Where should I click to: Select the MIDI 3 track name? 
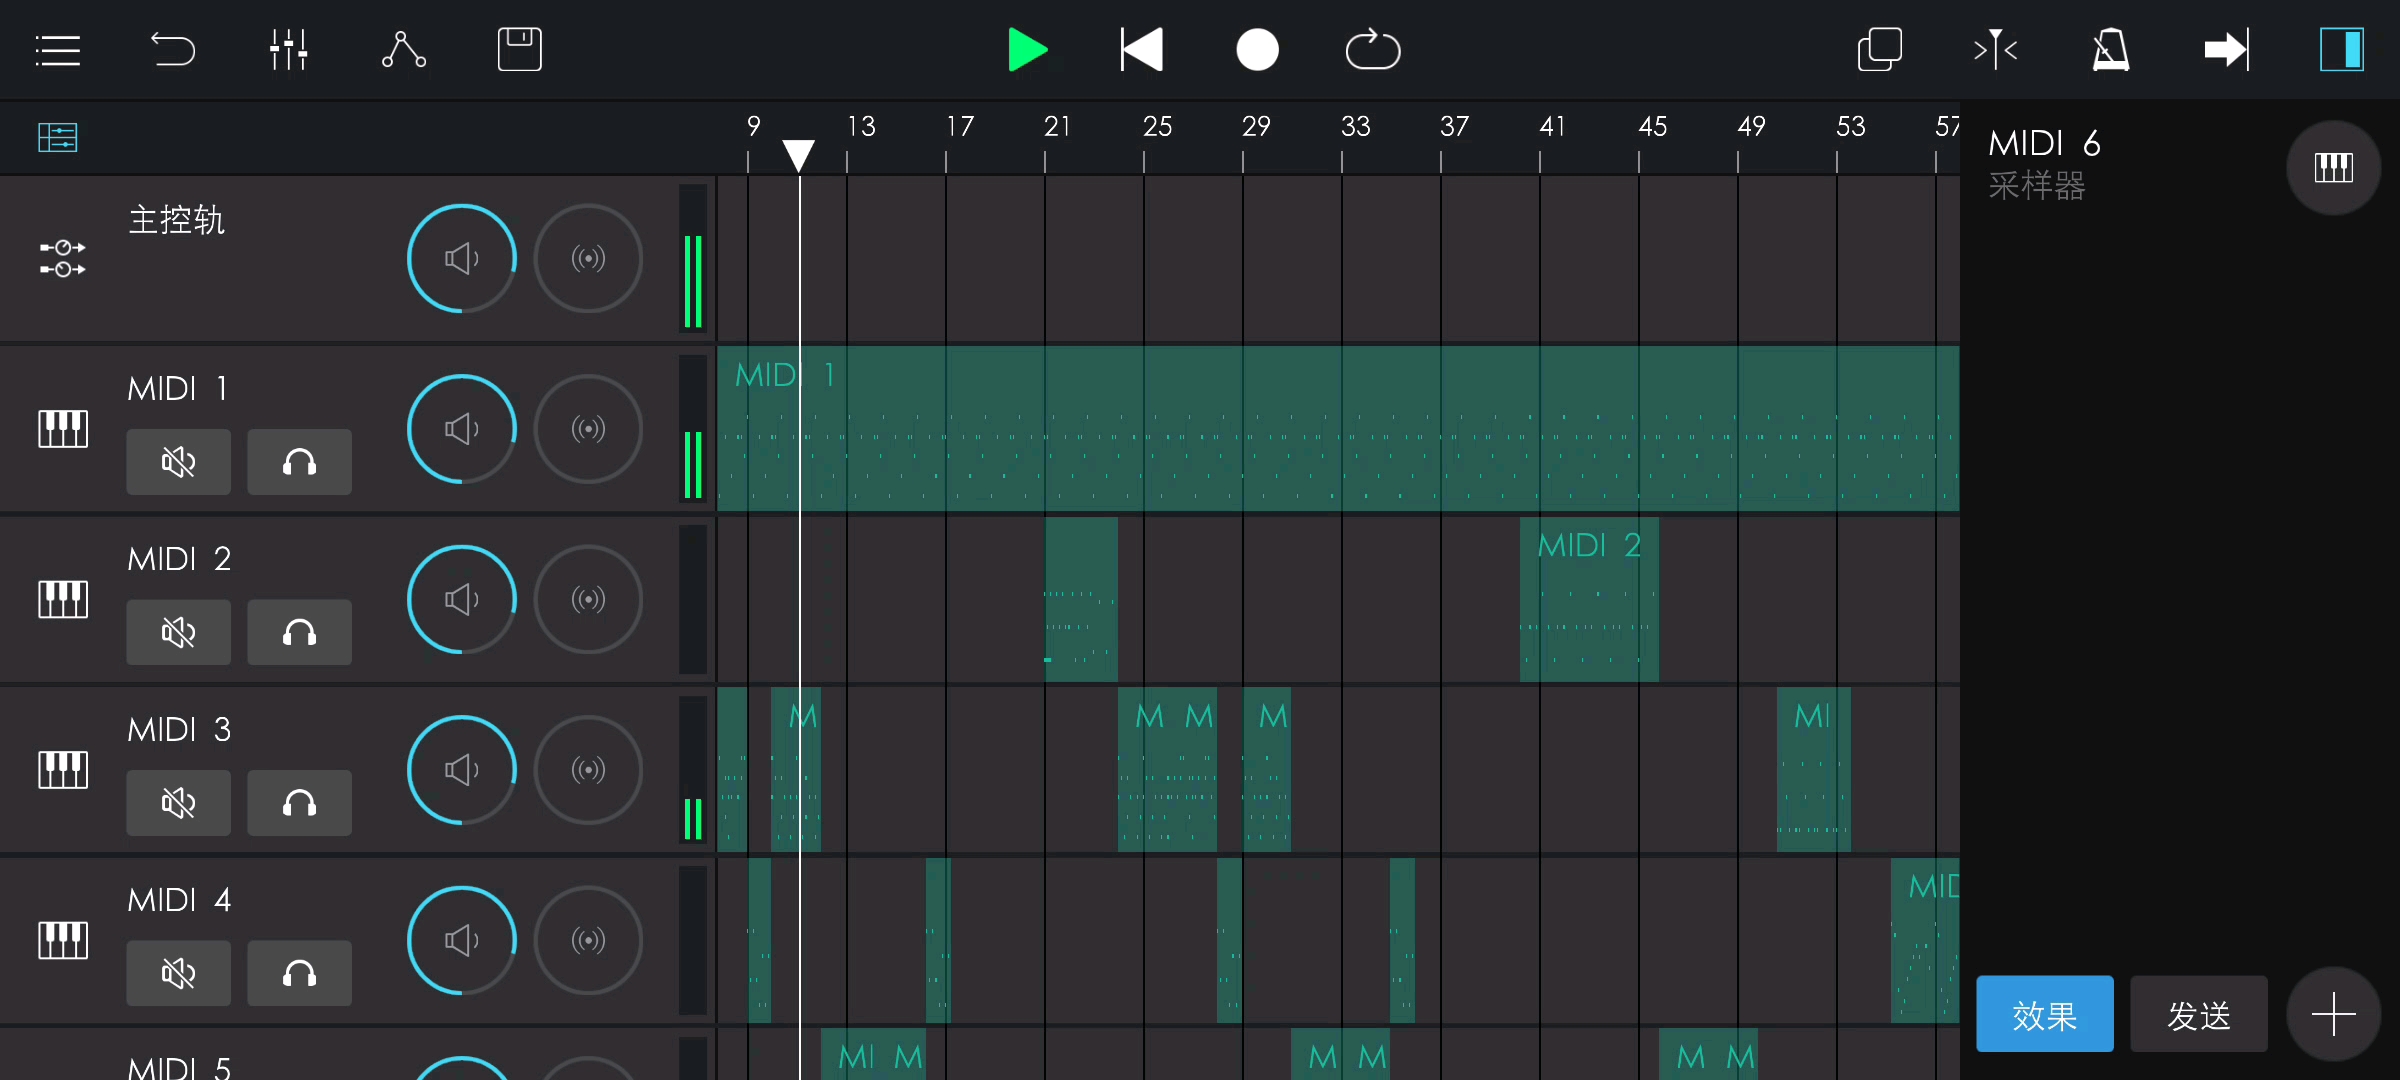(x=180, y=730)
